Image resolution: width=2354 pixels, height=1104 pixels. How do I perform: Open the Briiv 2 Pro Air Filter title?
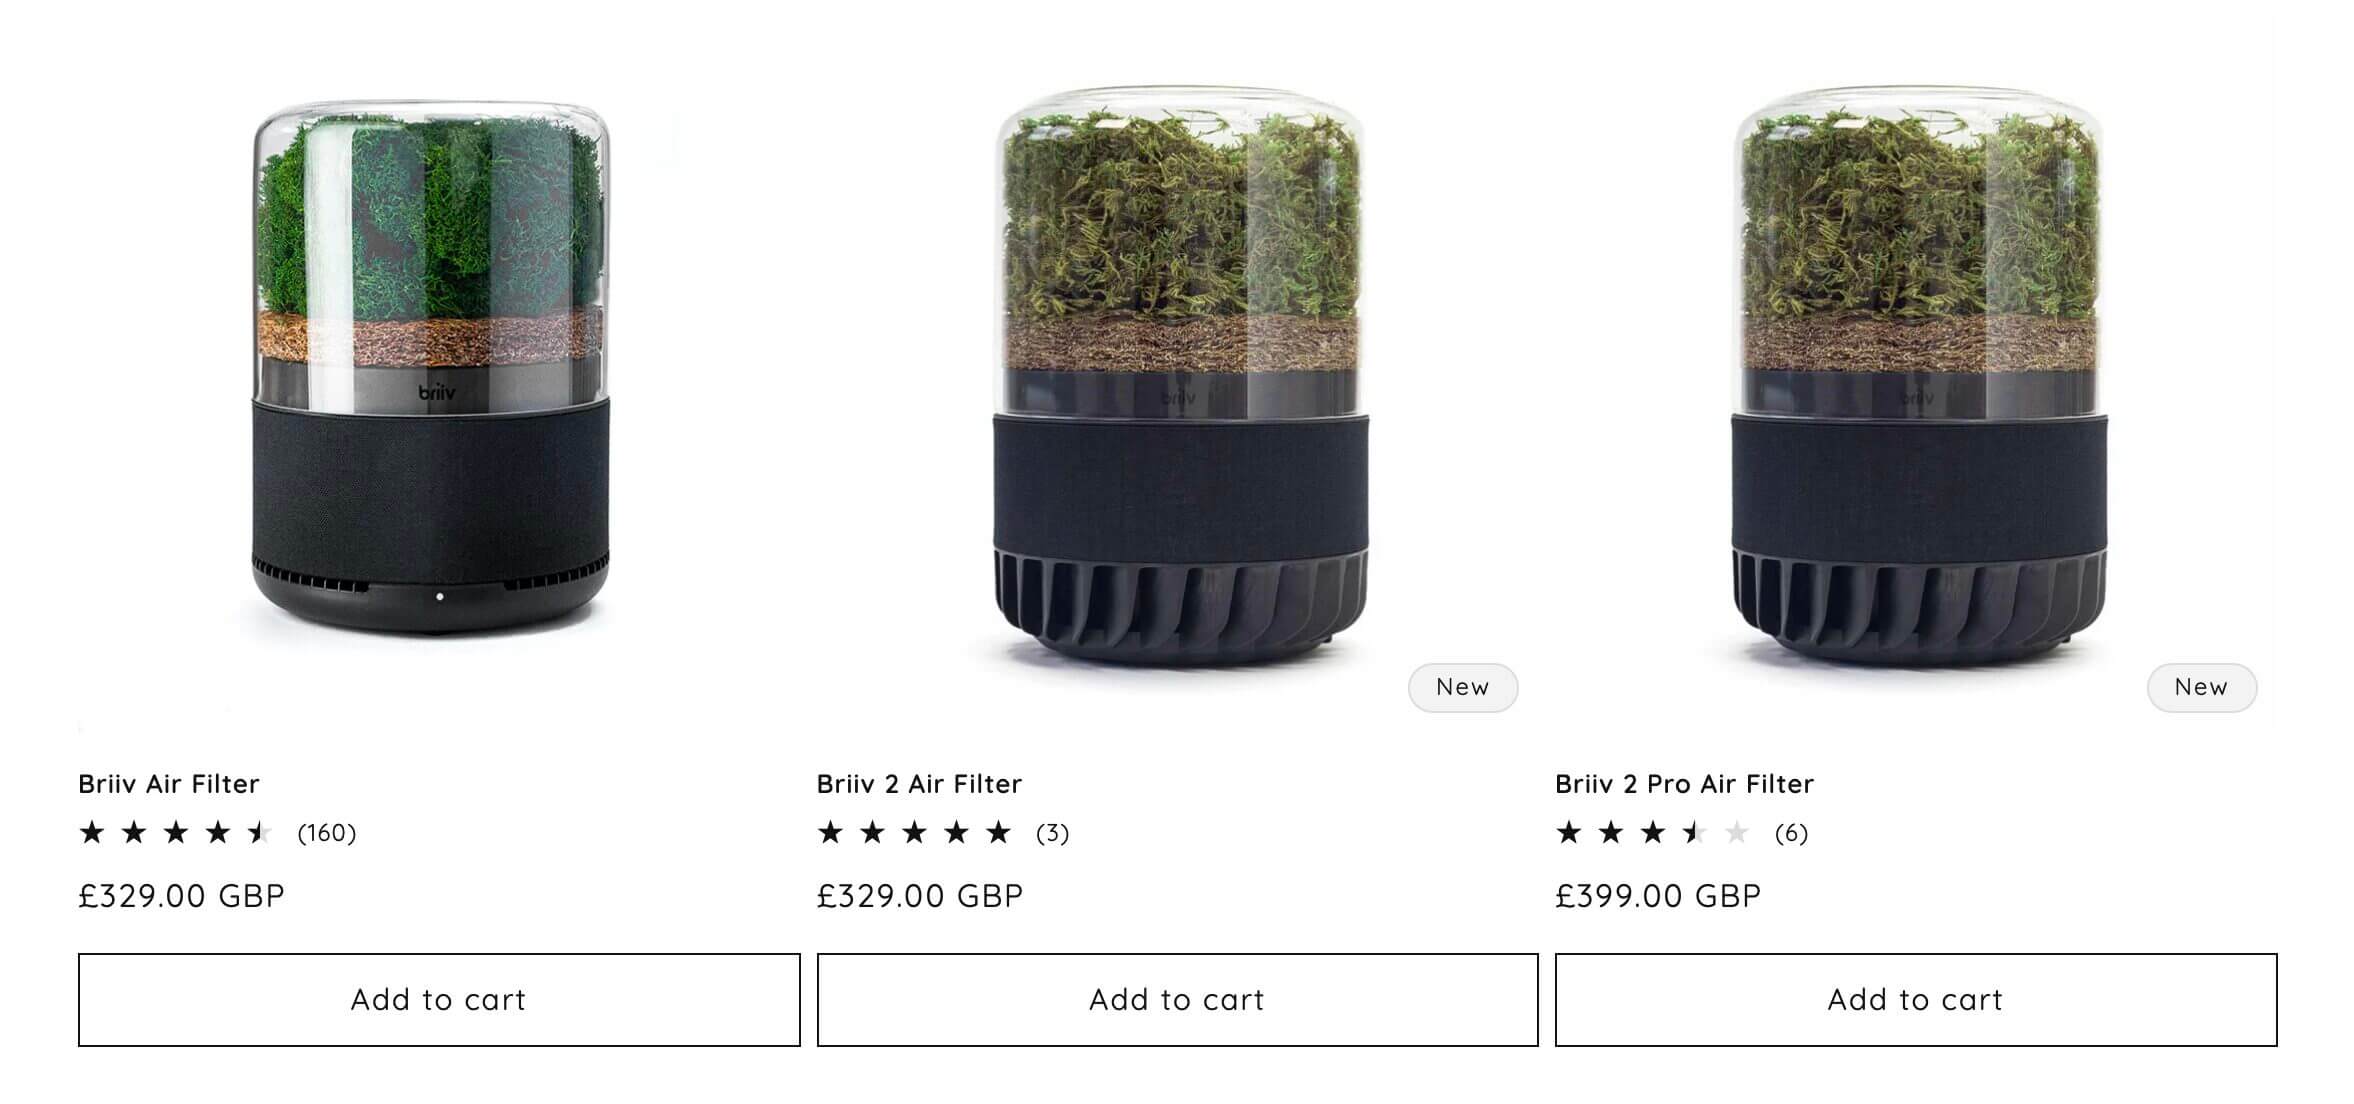point(1684,784)
